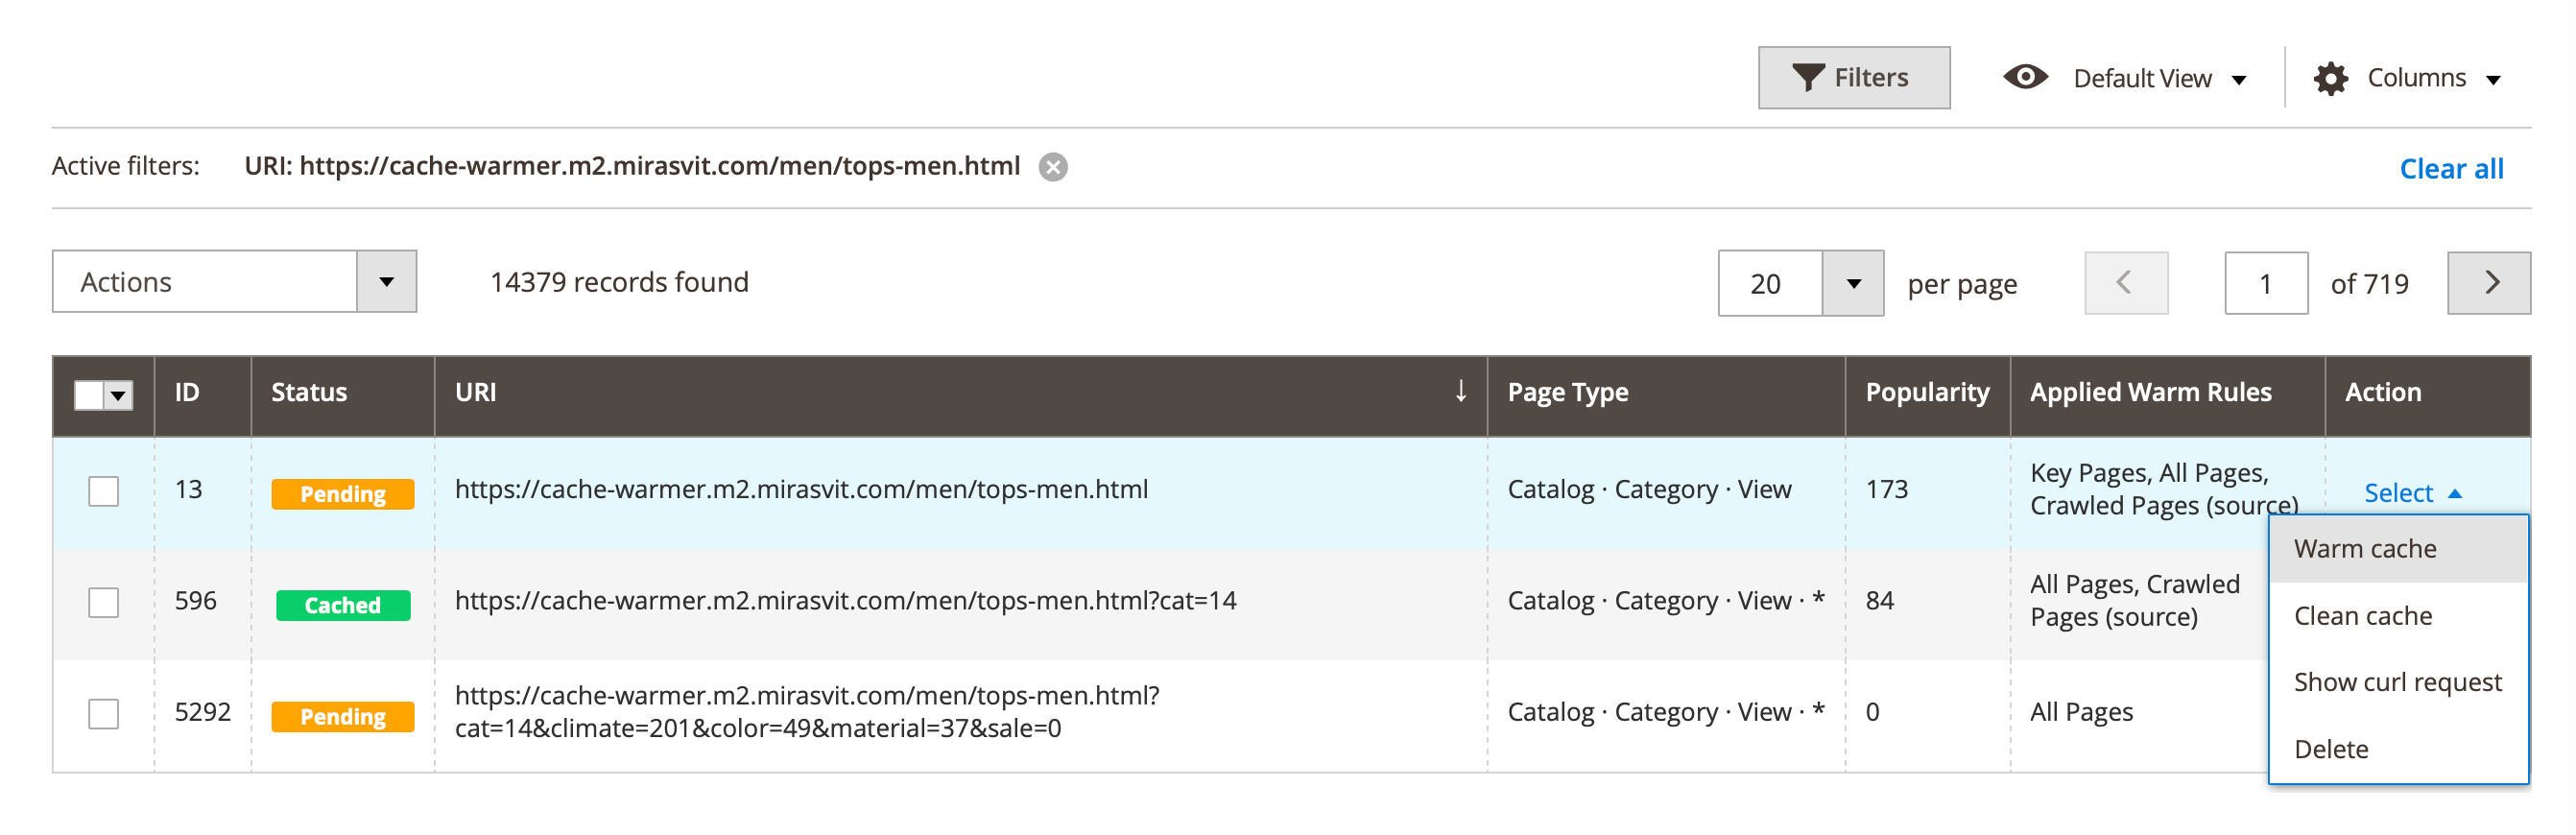Click the URI with climate=201 parameters
This screenshot has width=2576, height=835.
coord(807,711)
